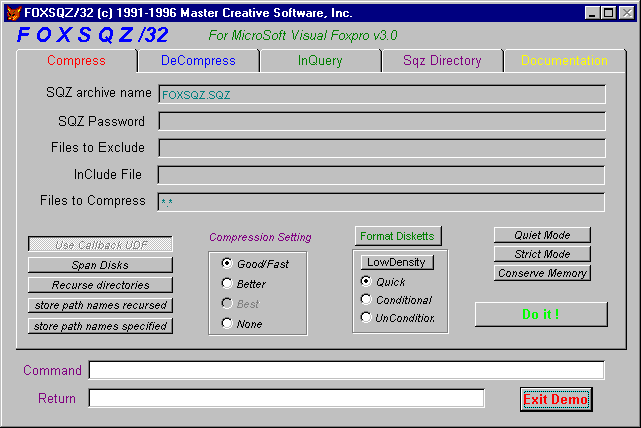Toggle store path names recursed

tap(101, 305)
